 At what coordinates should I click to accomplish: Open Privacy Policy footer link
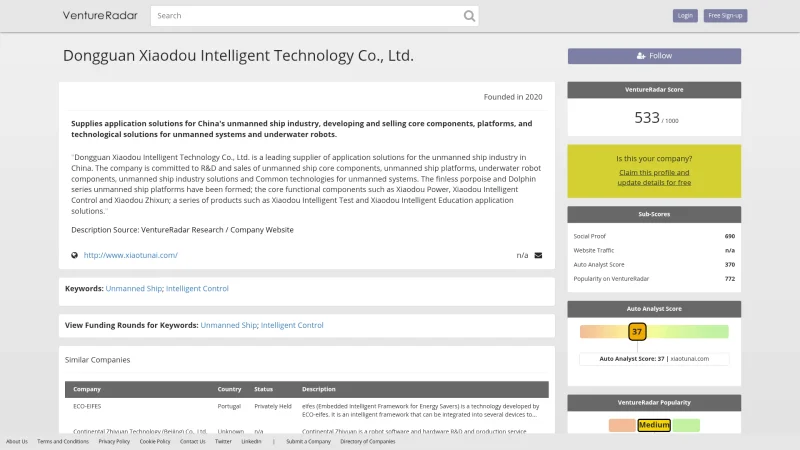(x=114, y=442)
